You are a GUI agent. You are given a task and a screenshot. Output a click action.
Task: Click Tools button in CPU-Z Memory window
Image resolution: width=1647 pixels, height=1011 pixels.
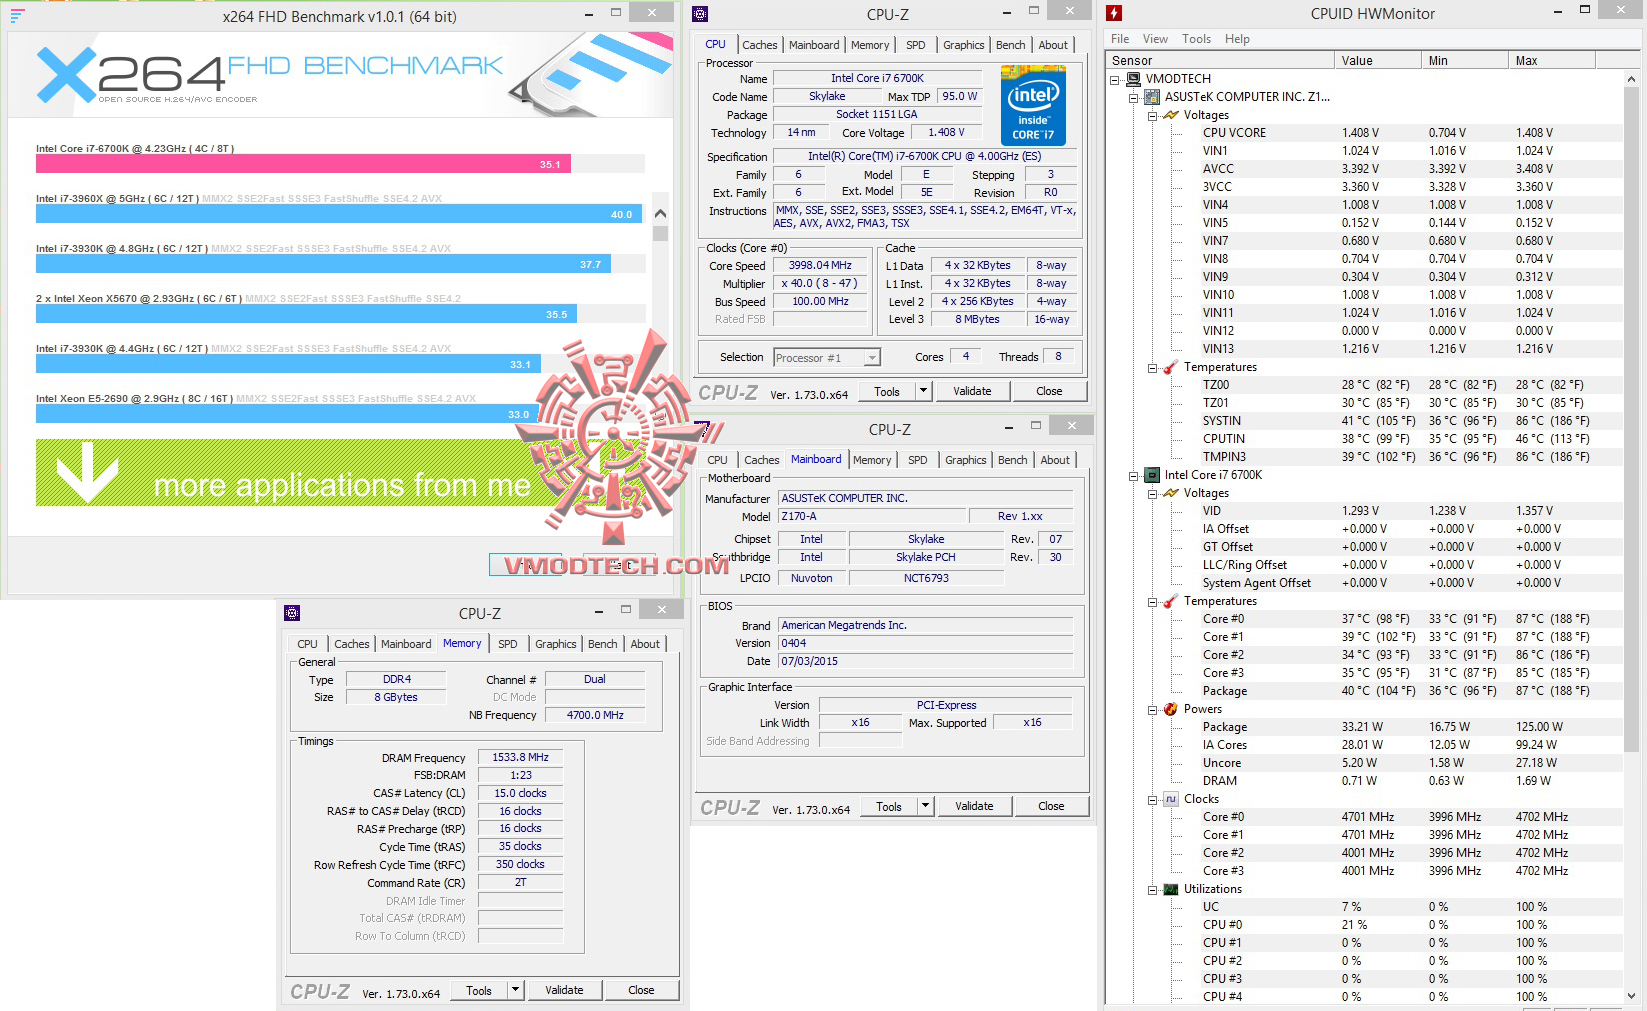coord(479,990)
